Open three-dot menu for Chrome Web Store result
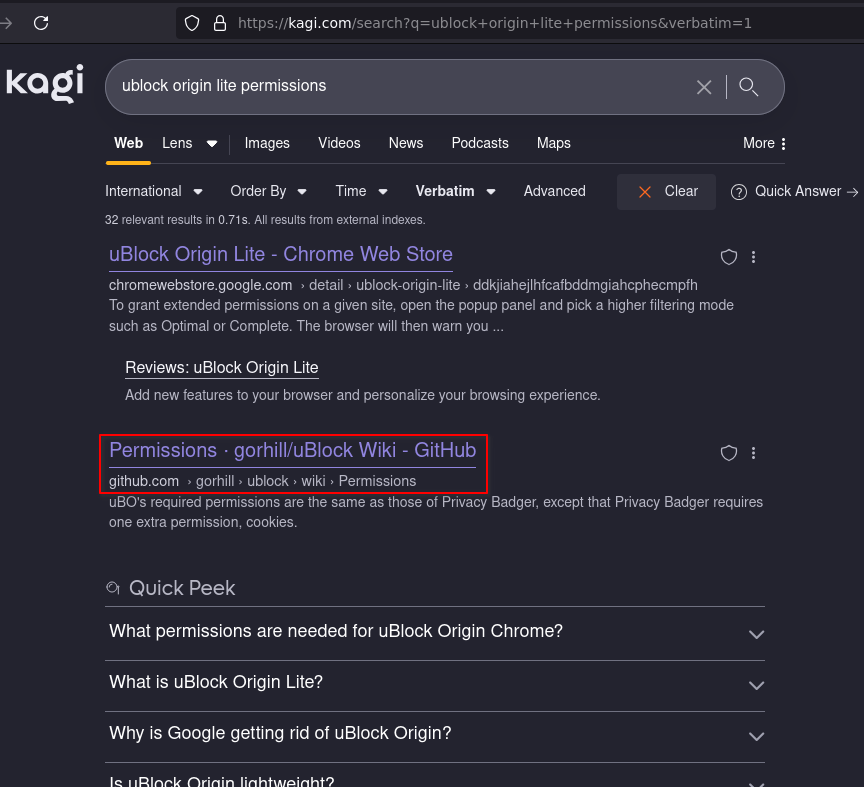Screen dimensions: 864x787 click(x=754, y=257)
